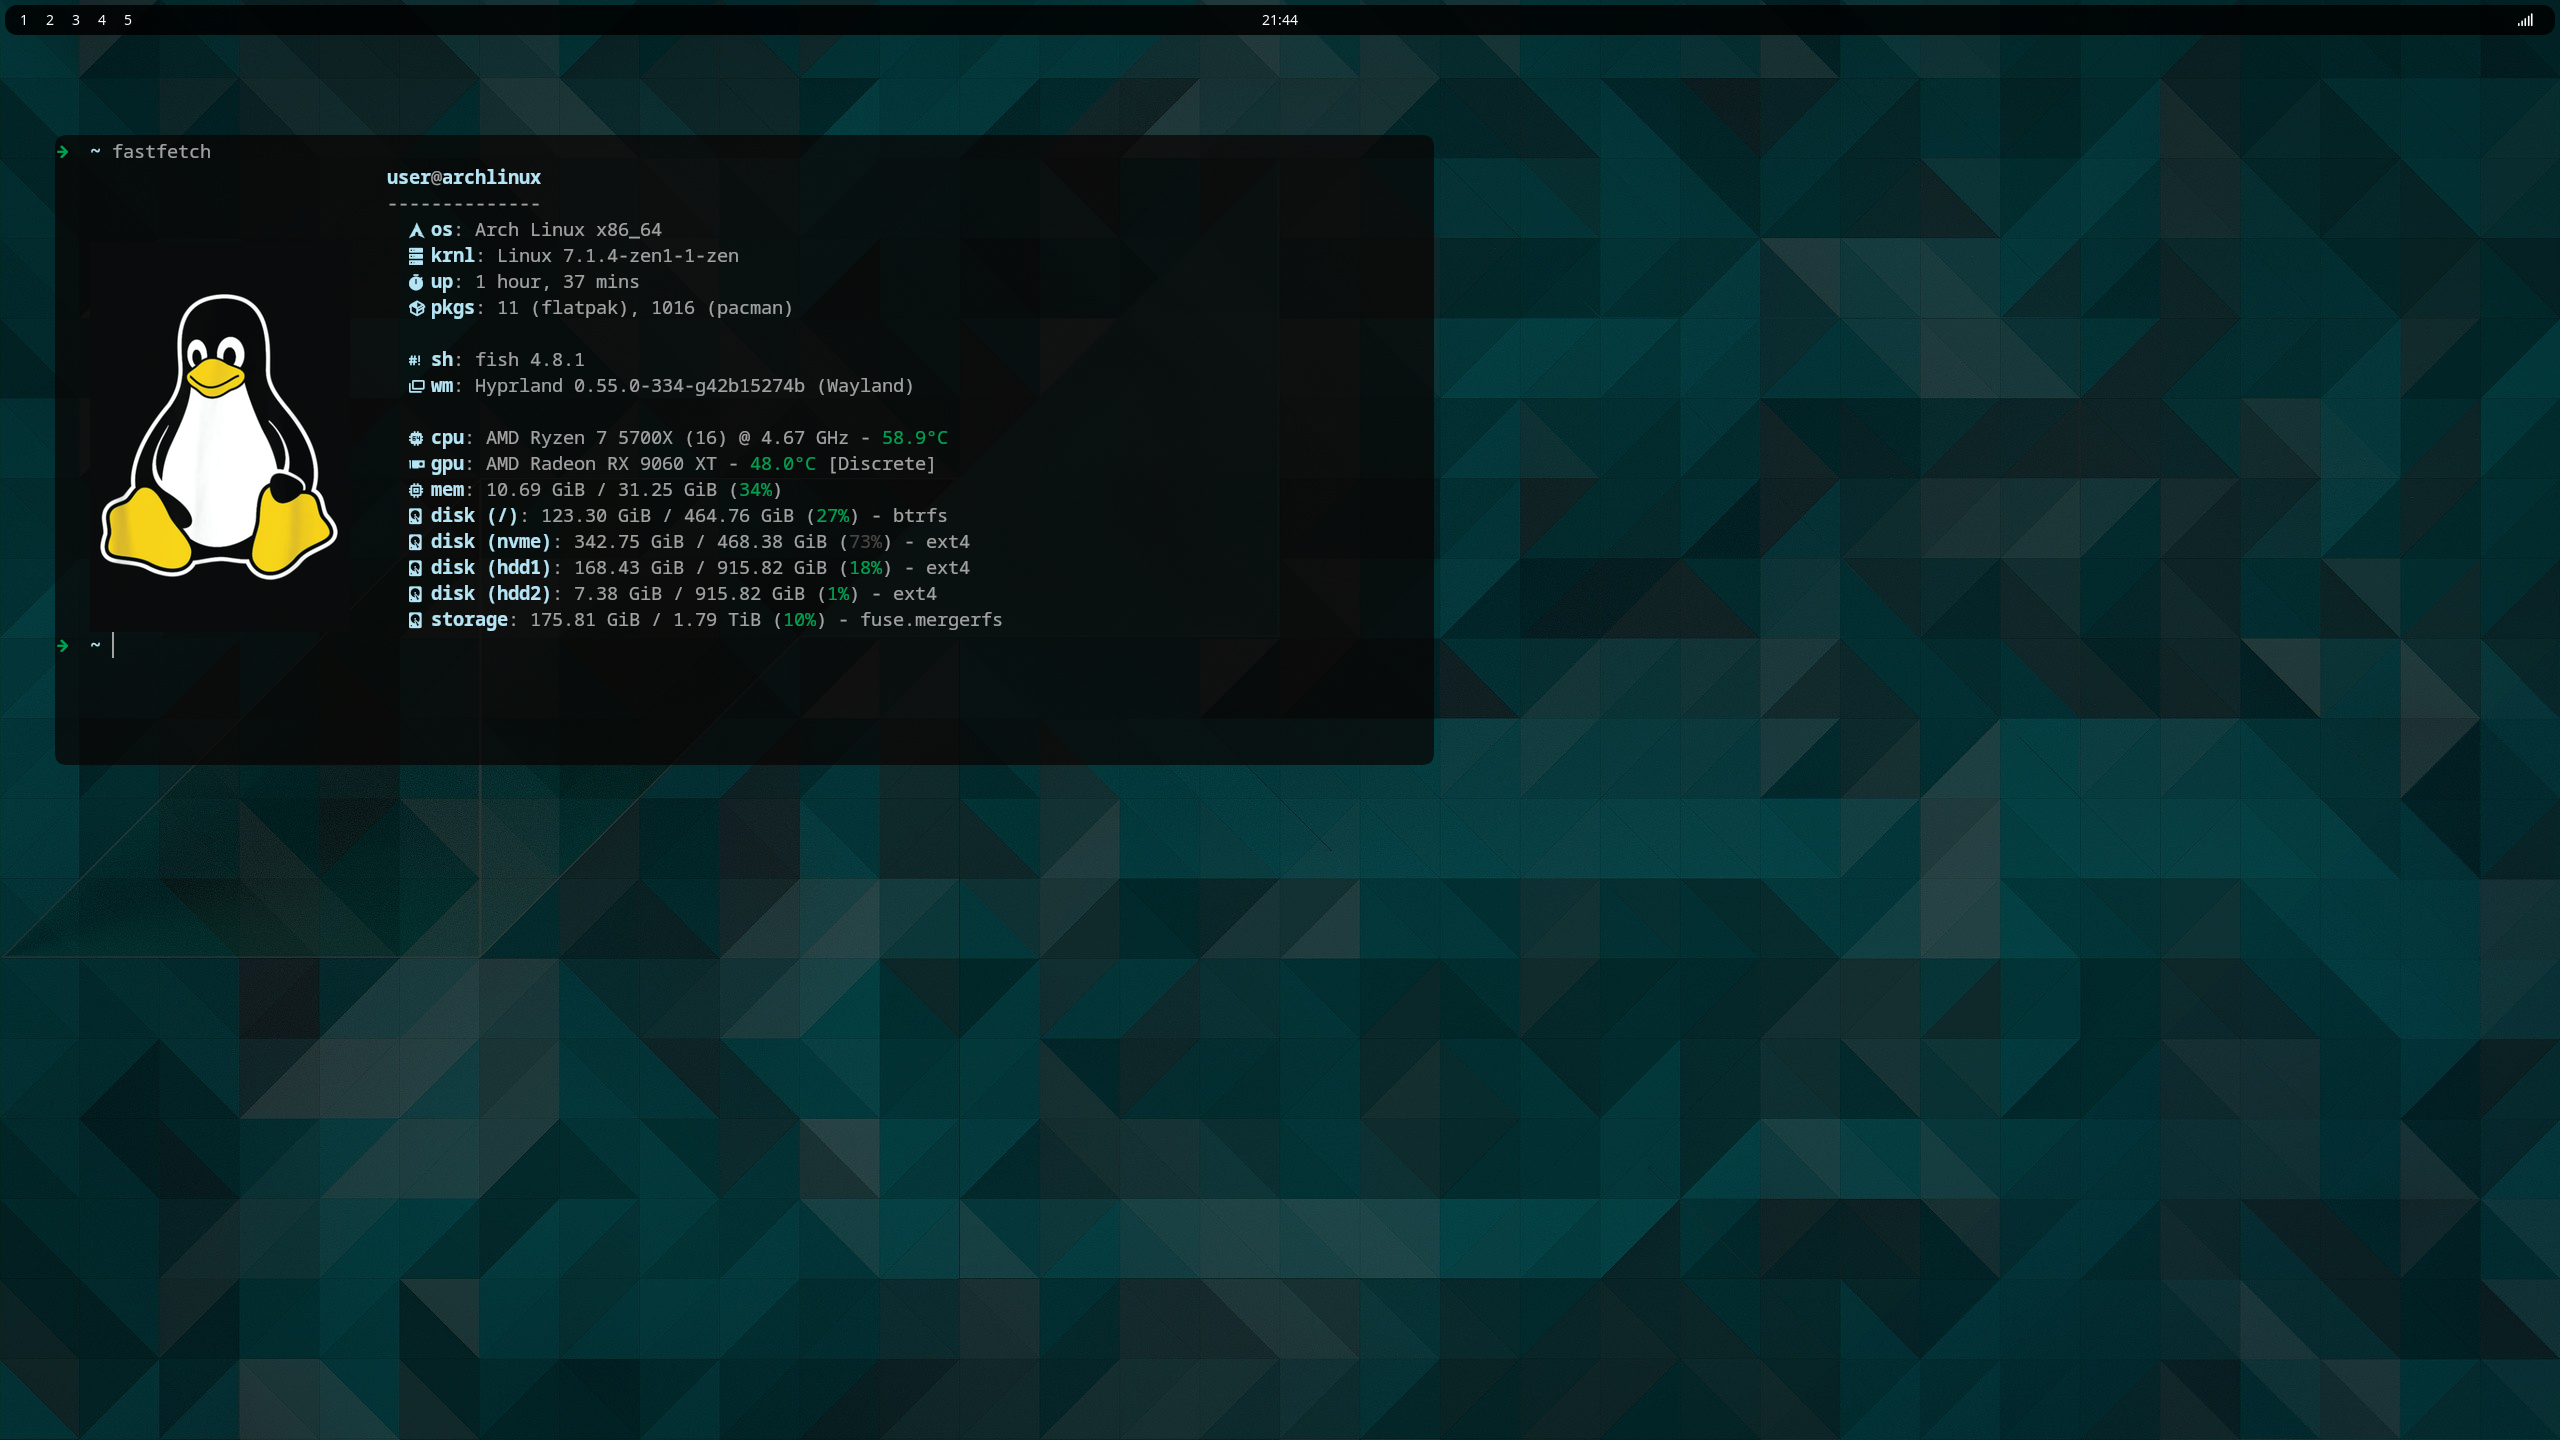The width and height of the screenshot is (2560, 1440).
Task: Click the storage usage '175.81 GiB / 1.79 TiB'
Action: click(645, 620)
